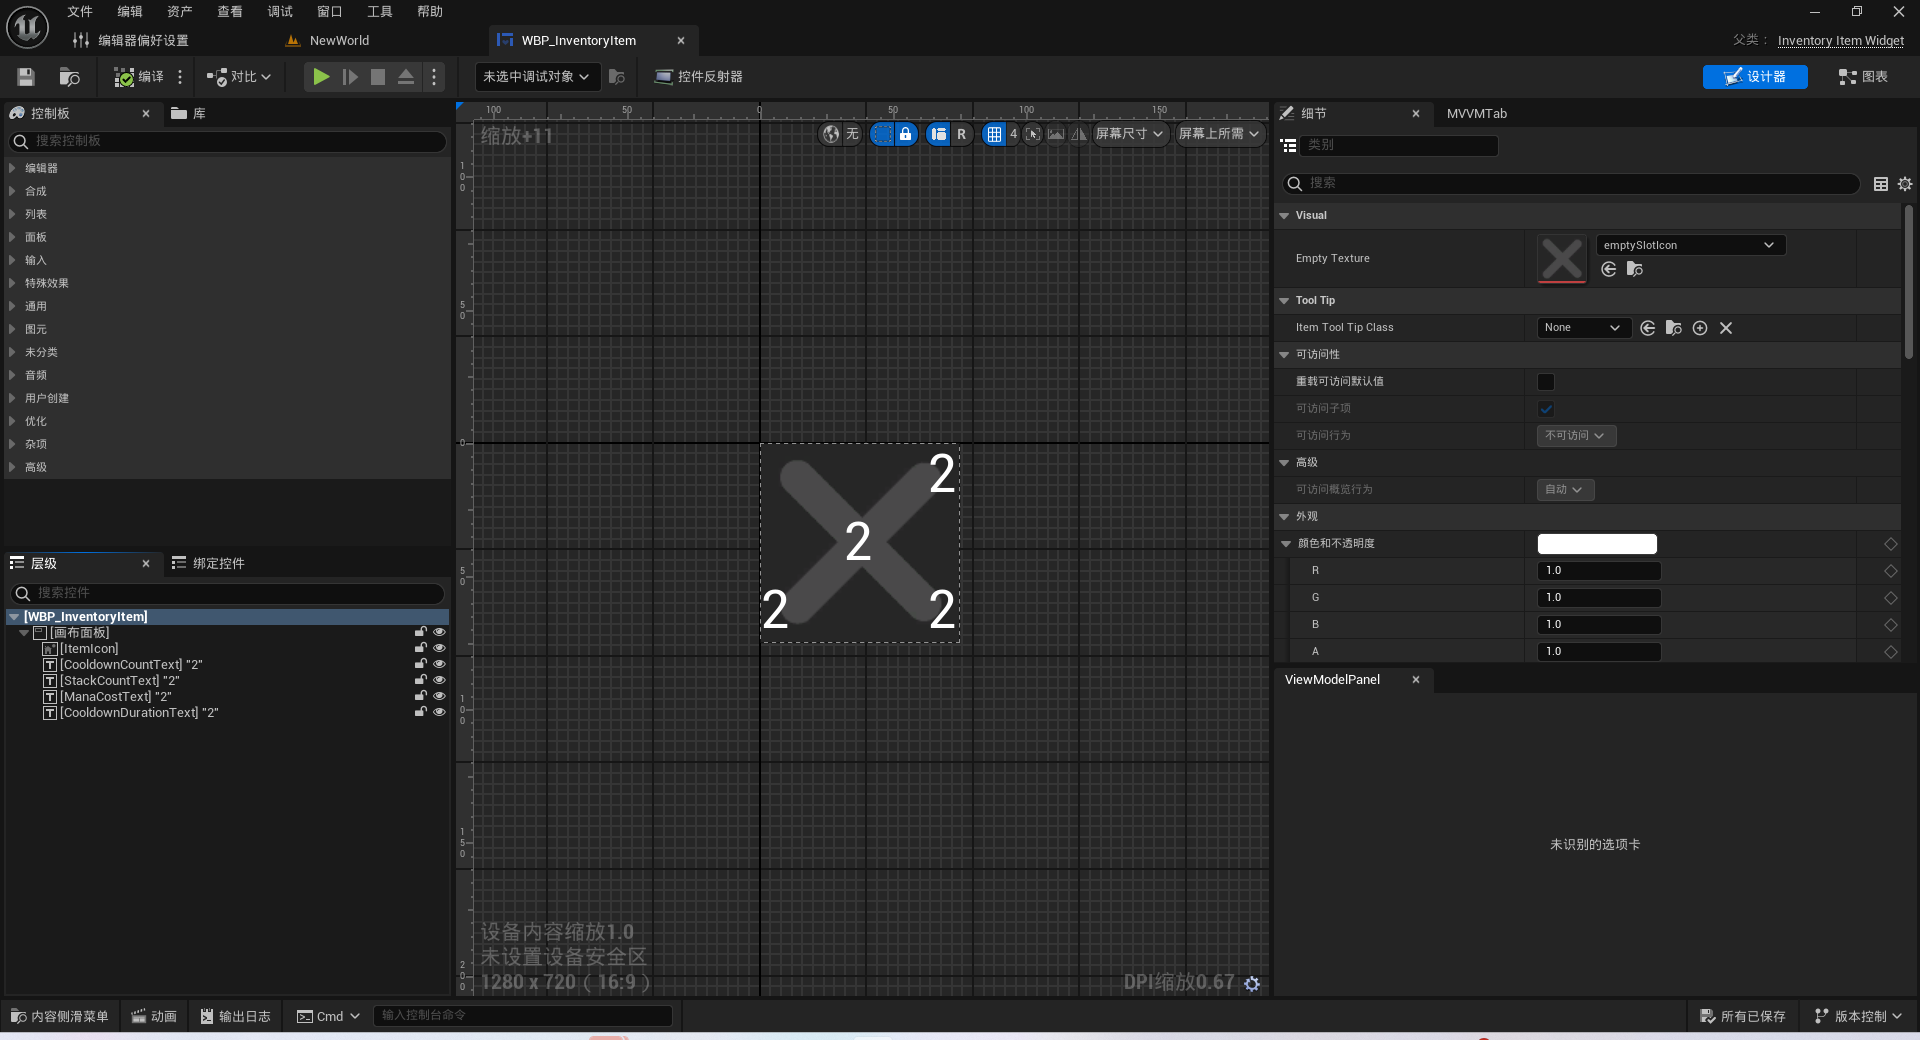Viewport: 1920px width, 1040px height.
Task: Toggle grid snapping in designer viewport
Action: click(x=994, y=134)
